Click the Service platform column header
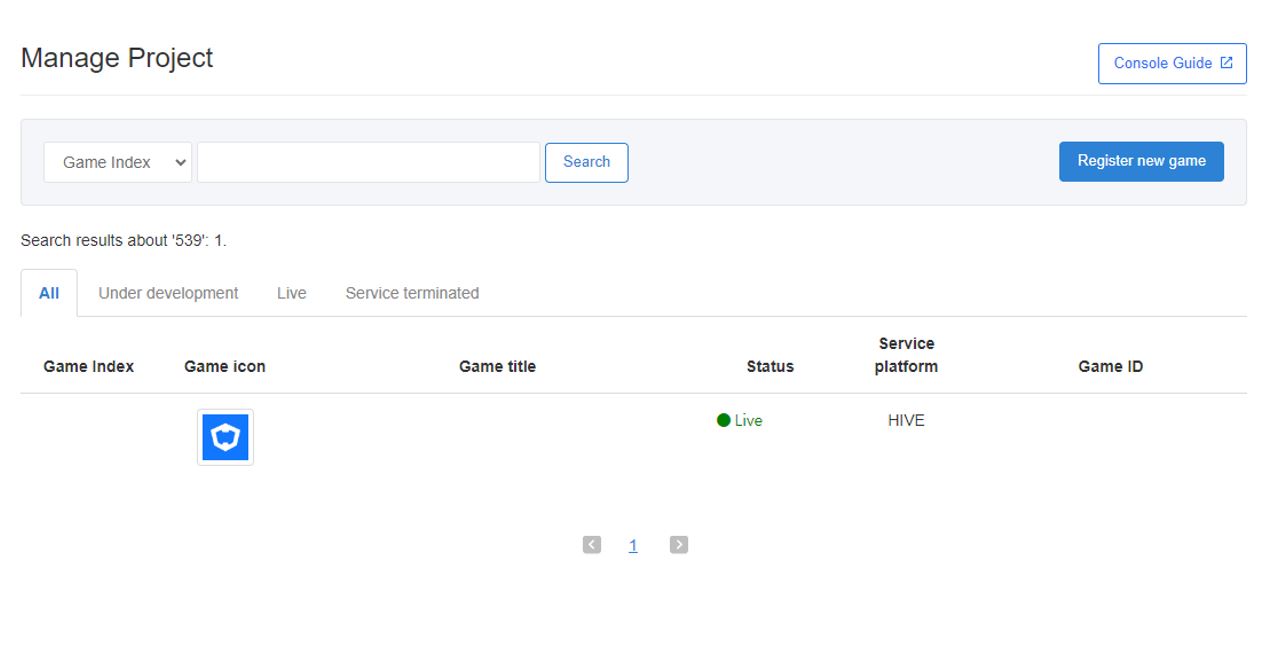This screenshot has width=1275, height=646. 906,355
